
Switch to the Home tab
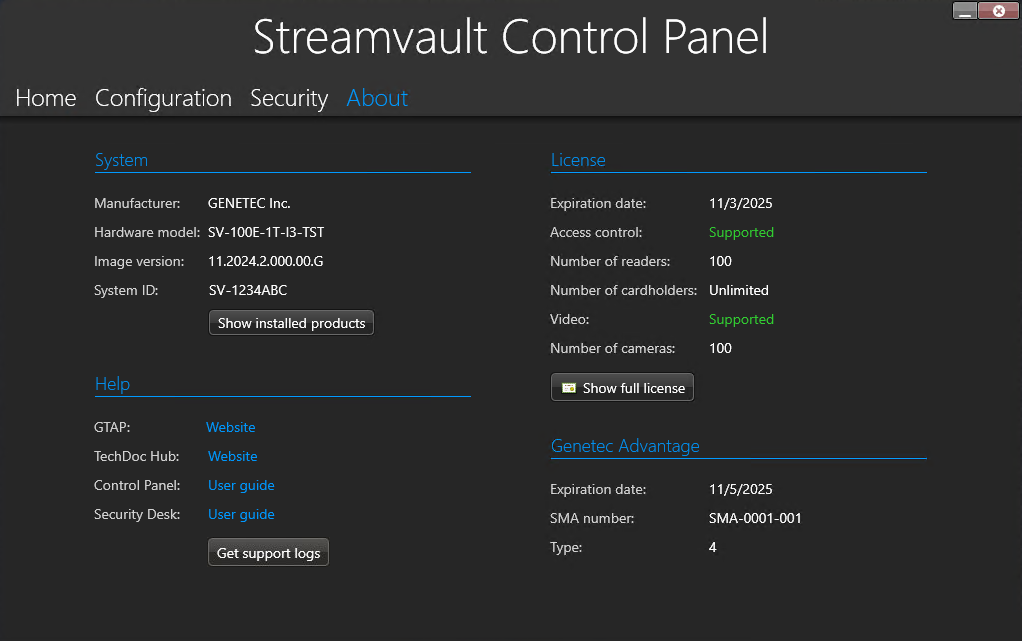(45, 98)
